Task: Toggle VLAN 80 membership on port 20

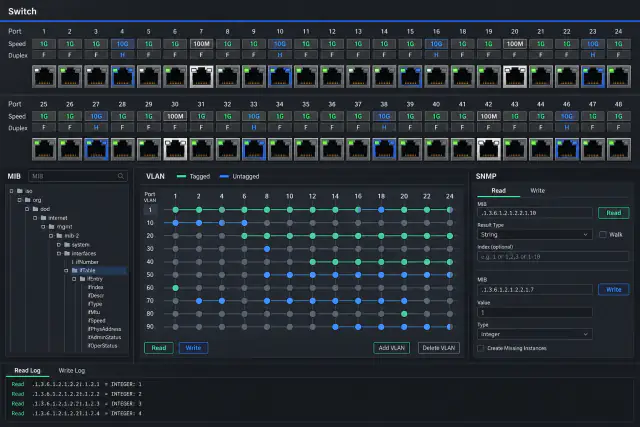Action: (x=404, y=314)
